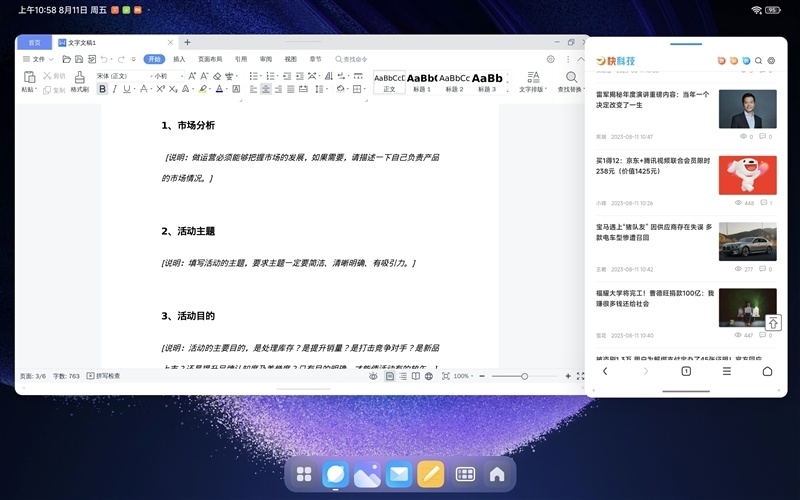Toggle 拼写检查 spell check
This screenshot has height=500, width=800.
104,376
